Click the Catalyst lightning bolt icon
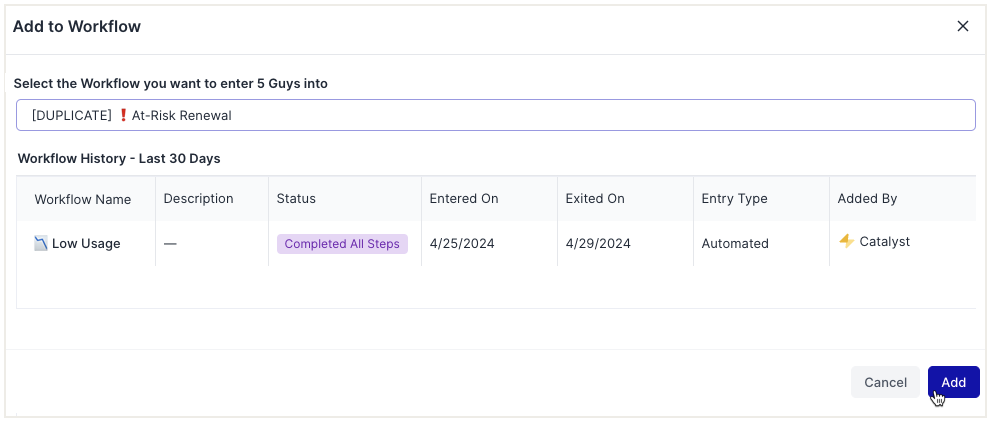This screenshot has height=422, width=991. (x=846, y=241)
